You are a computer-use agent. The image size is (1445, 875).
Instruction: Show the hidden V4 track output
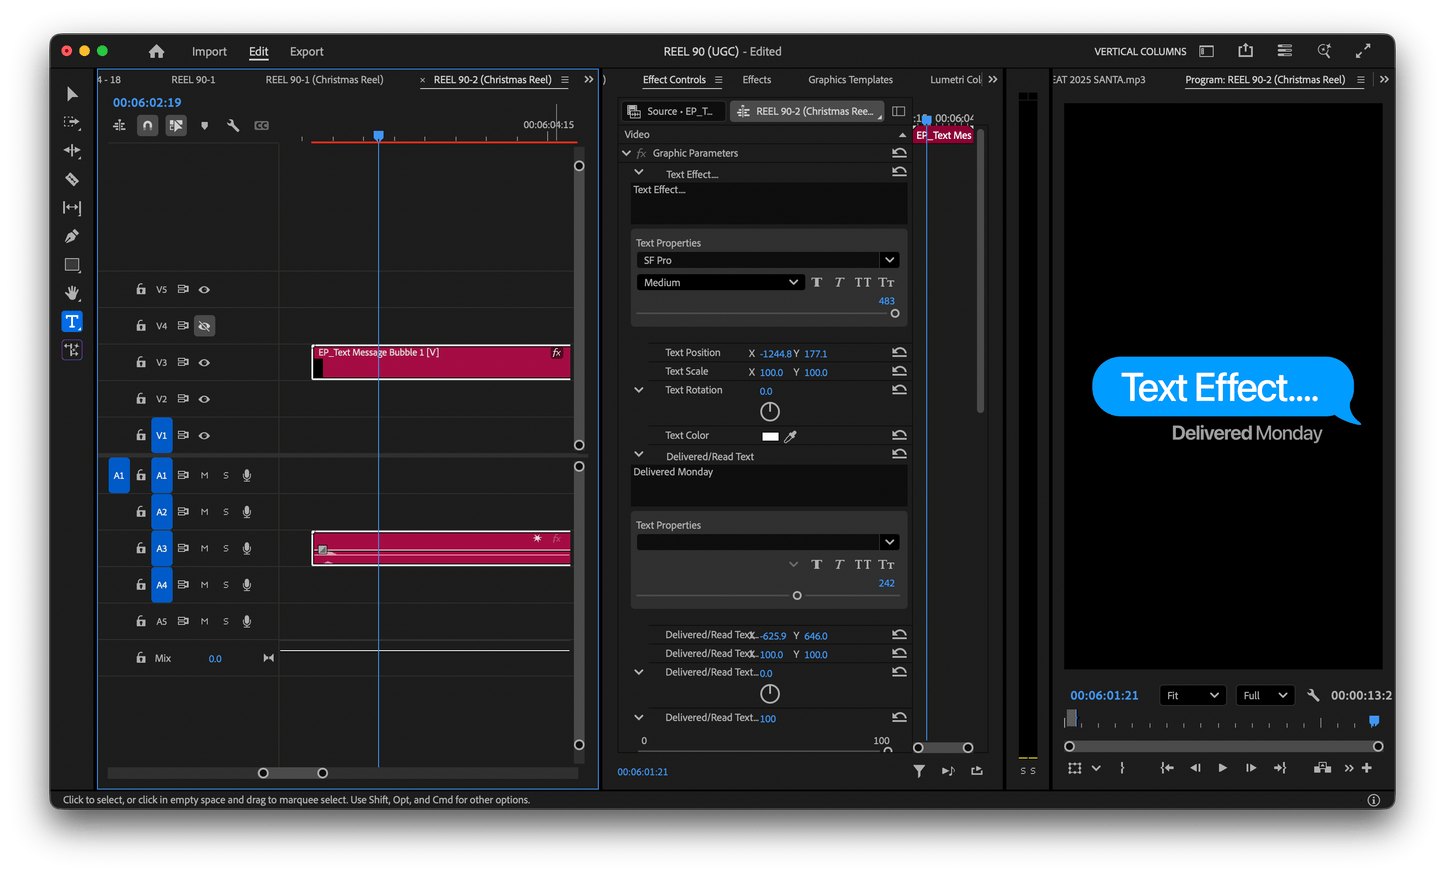pos(204,325)
